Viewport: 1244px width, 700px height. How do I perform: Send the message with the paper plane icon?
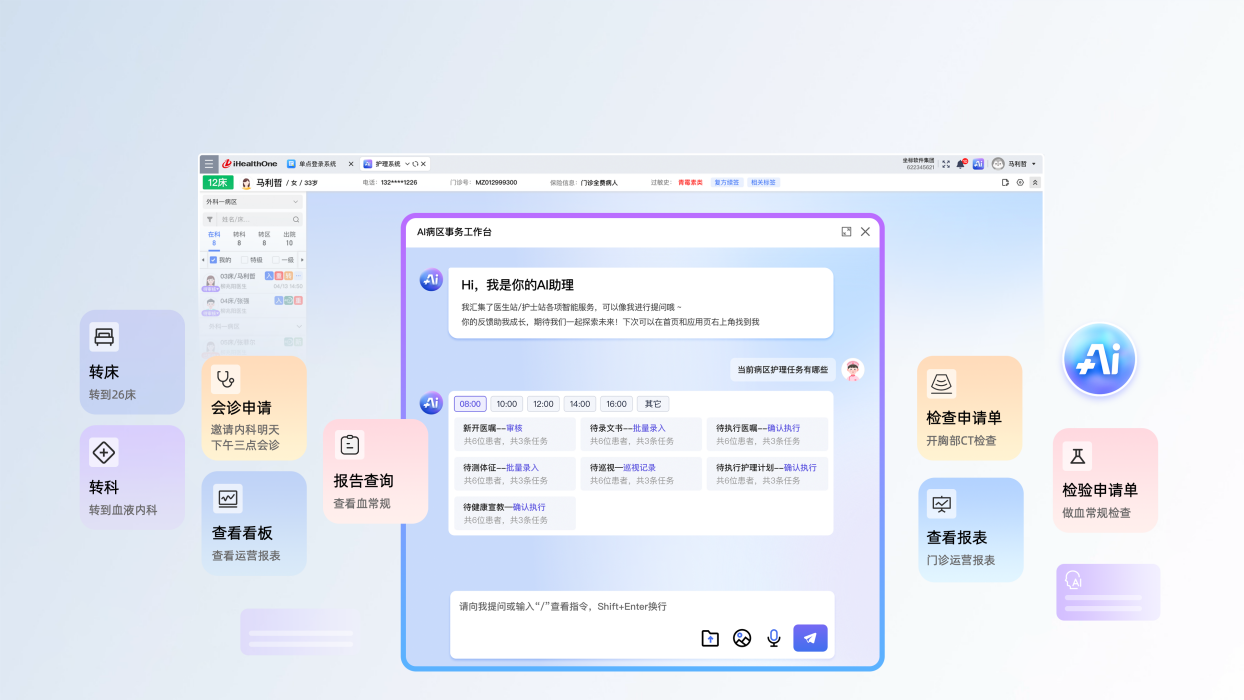(x=810, y=637)
